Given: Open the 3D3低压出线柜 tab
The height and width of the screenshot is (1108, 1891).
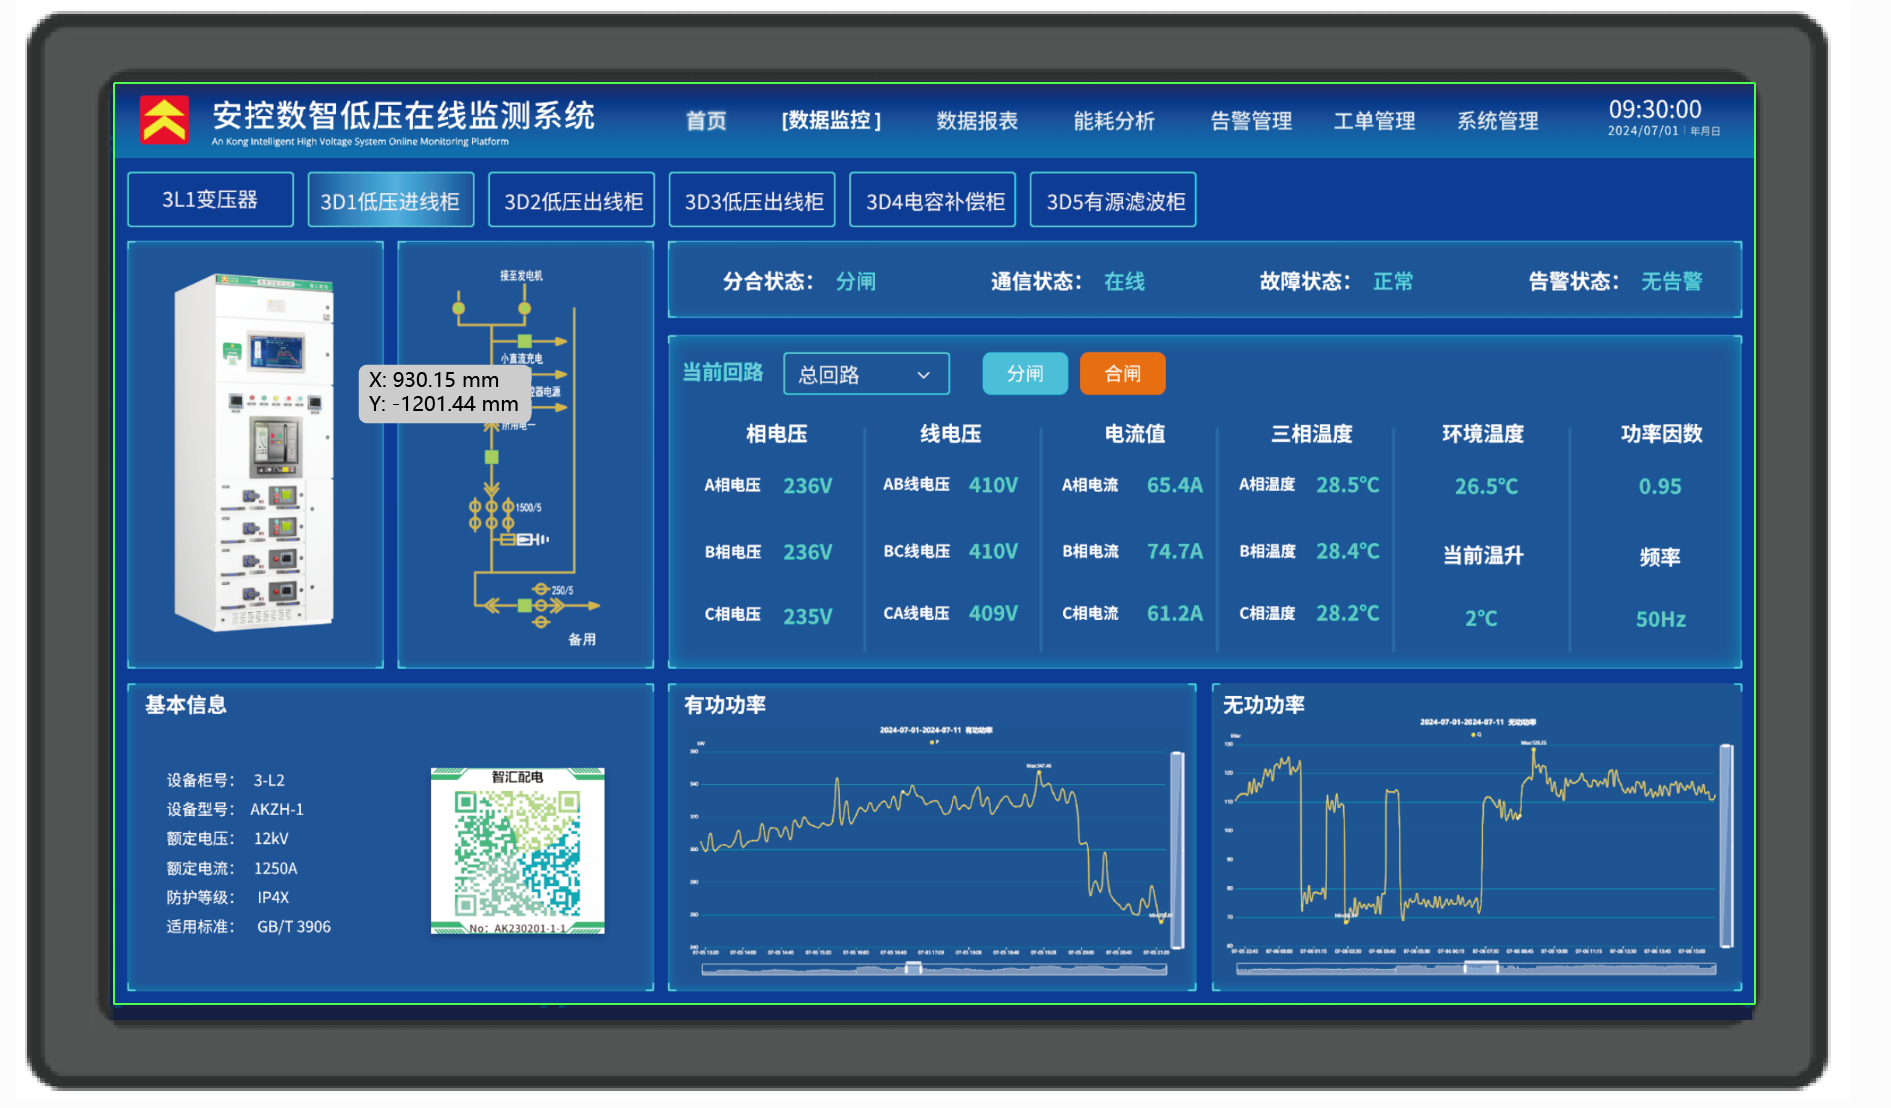Looking at the screenshot, I should [752, 199].
